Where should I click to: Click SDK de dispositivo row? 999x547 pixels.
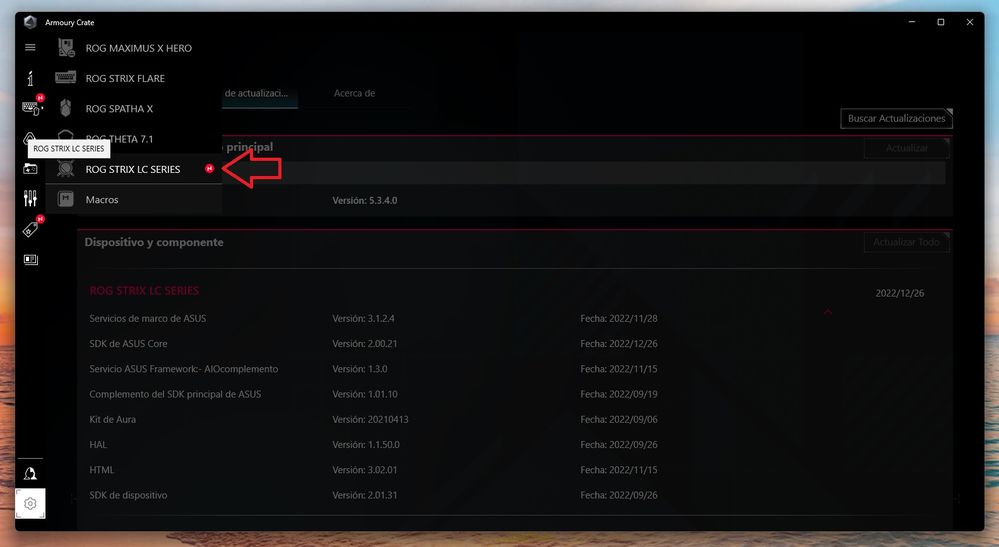128,495
